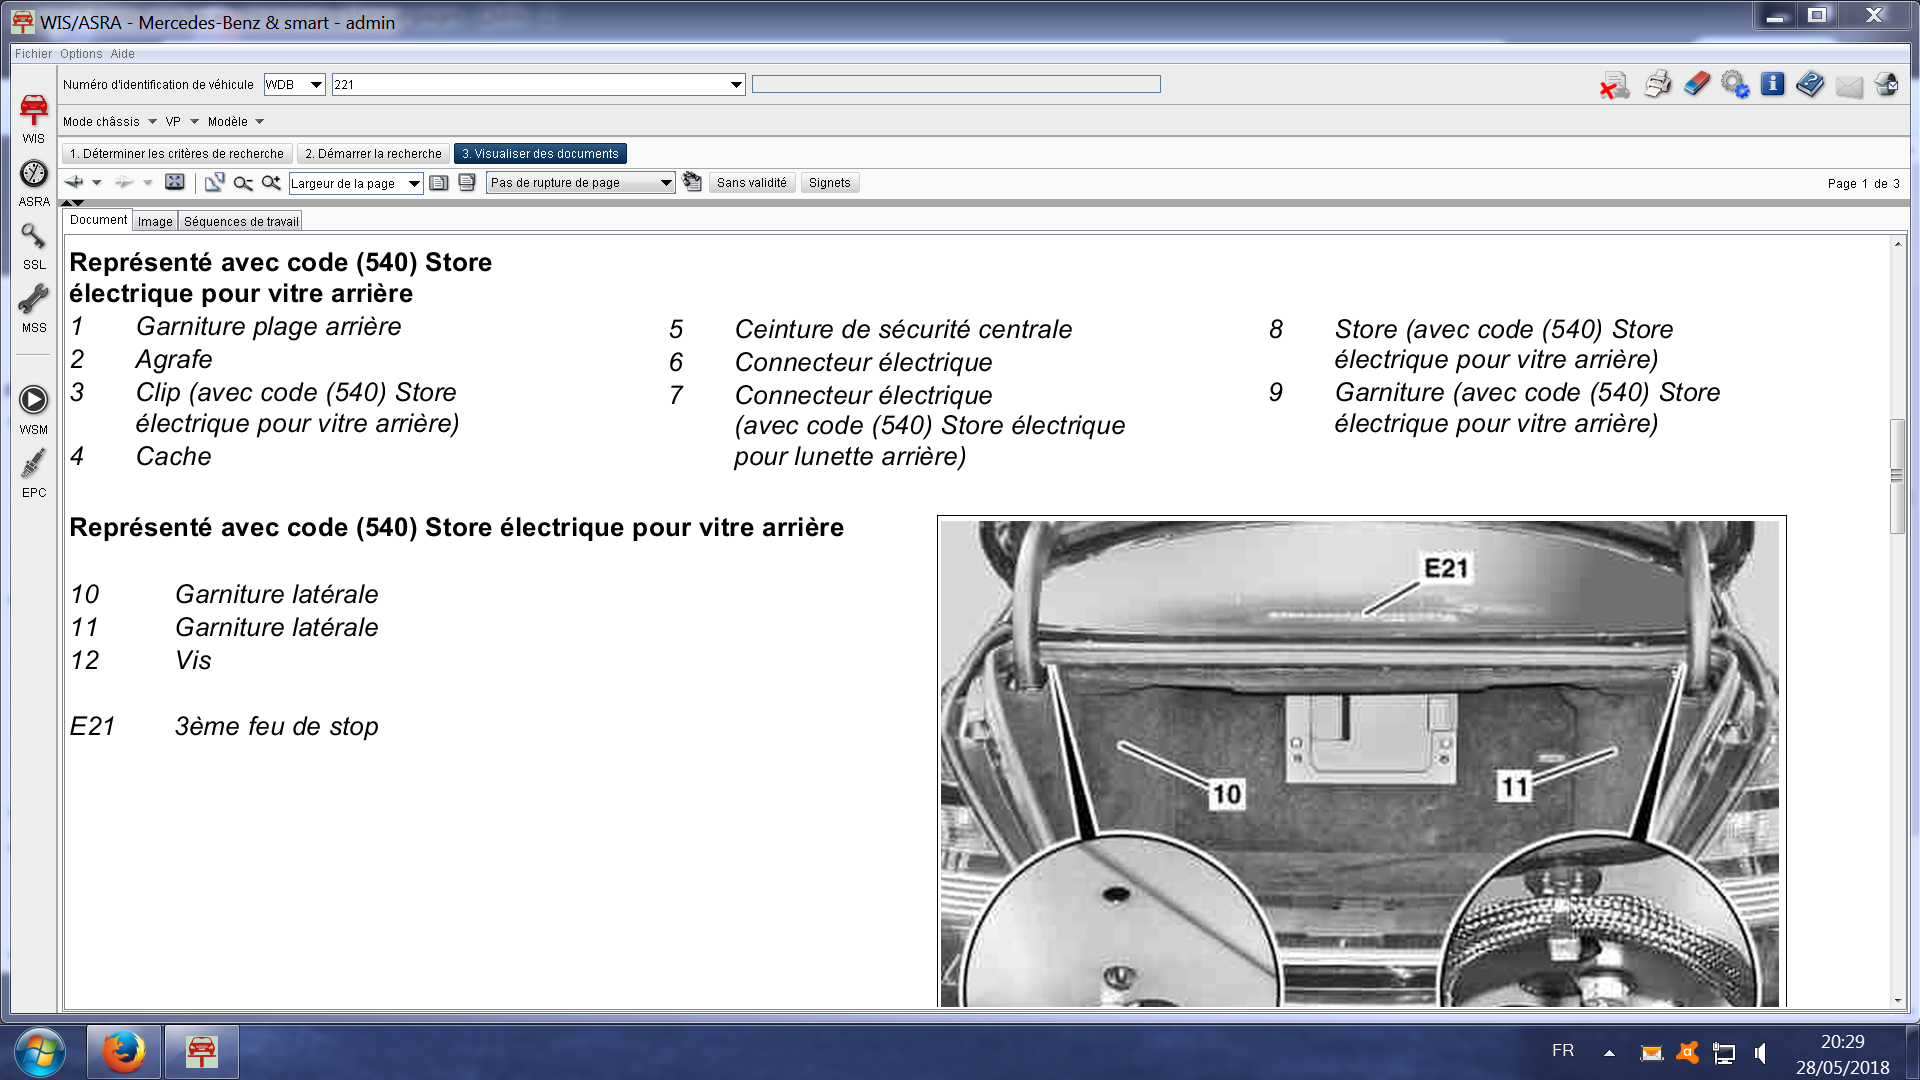The width and height of the screenshot is (1920, 1080).
Task: Click the '3ème feu de stop' legend text
Action: [x=277, y=727]
